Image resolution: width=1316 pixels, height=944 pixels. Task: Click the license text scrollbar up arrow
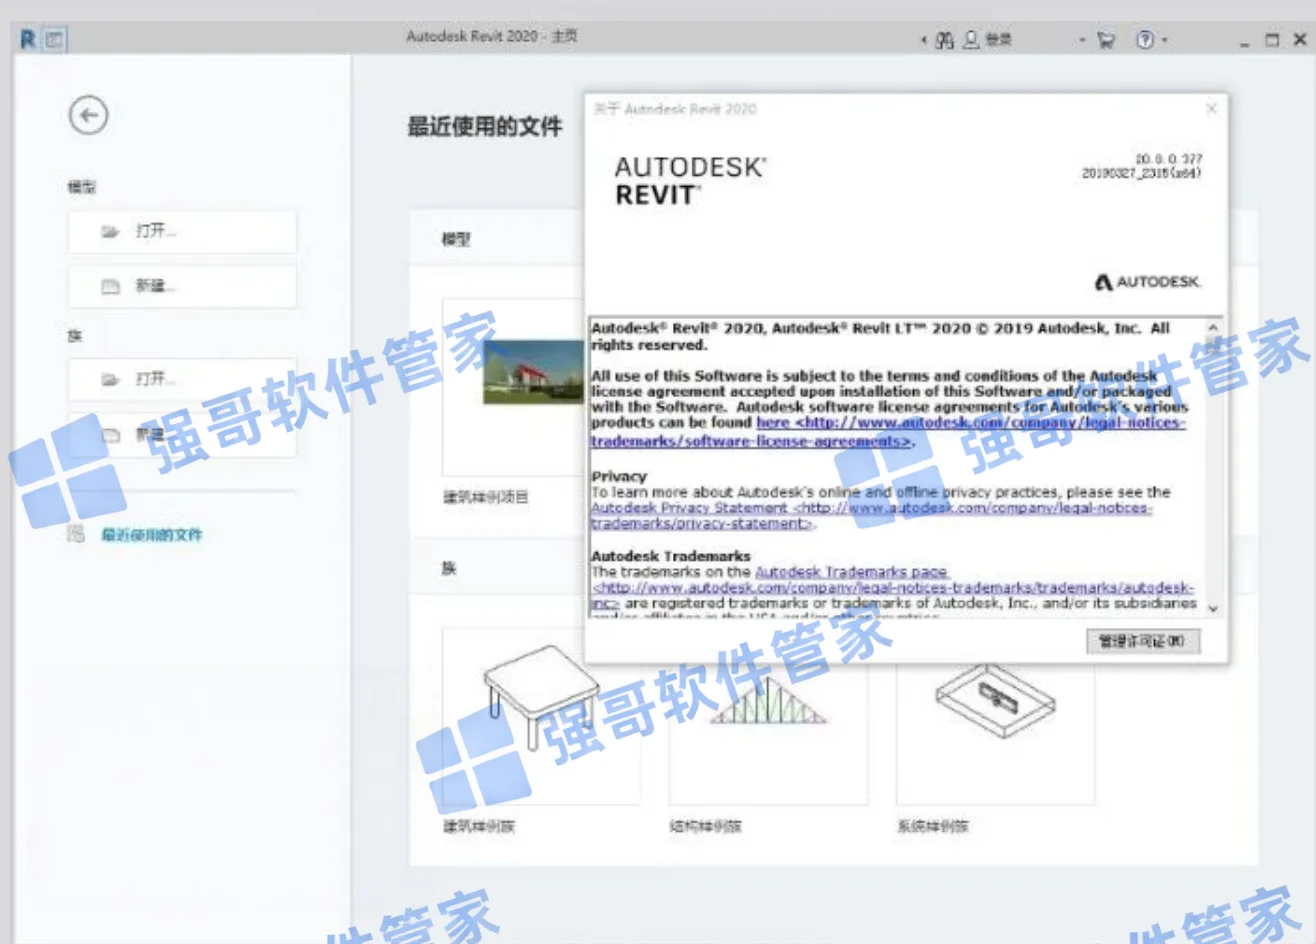coord(1213,328)
